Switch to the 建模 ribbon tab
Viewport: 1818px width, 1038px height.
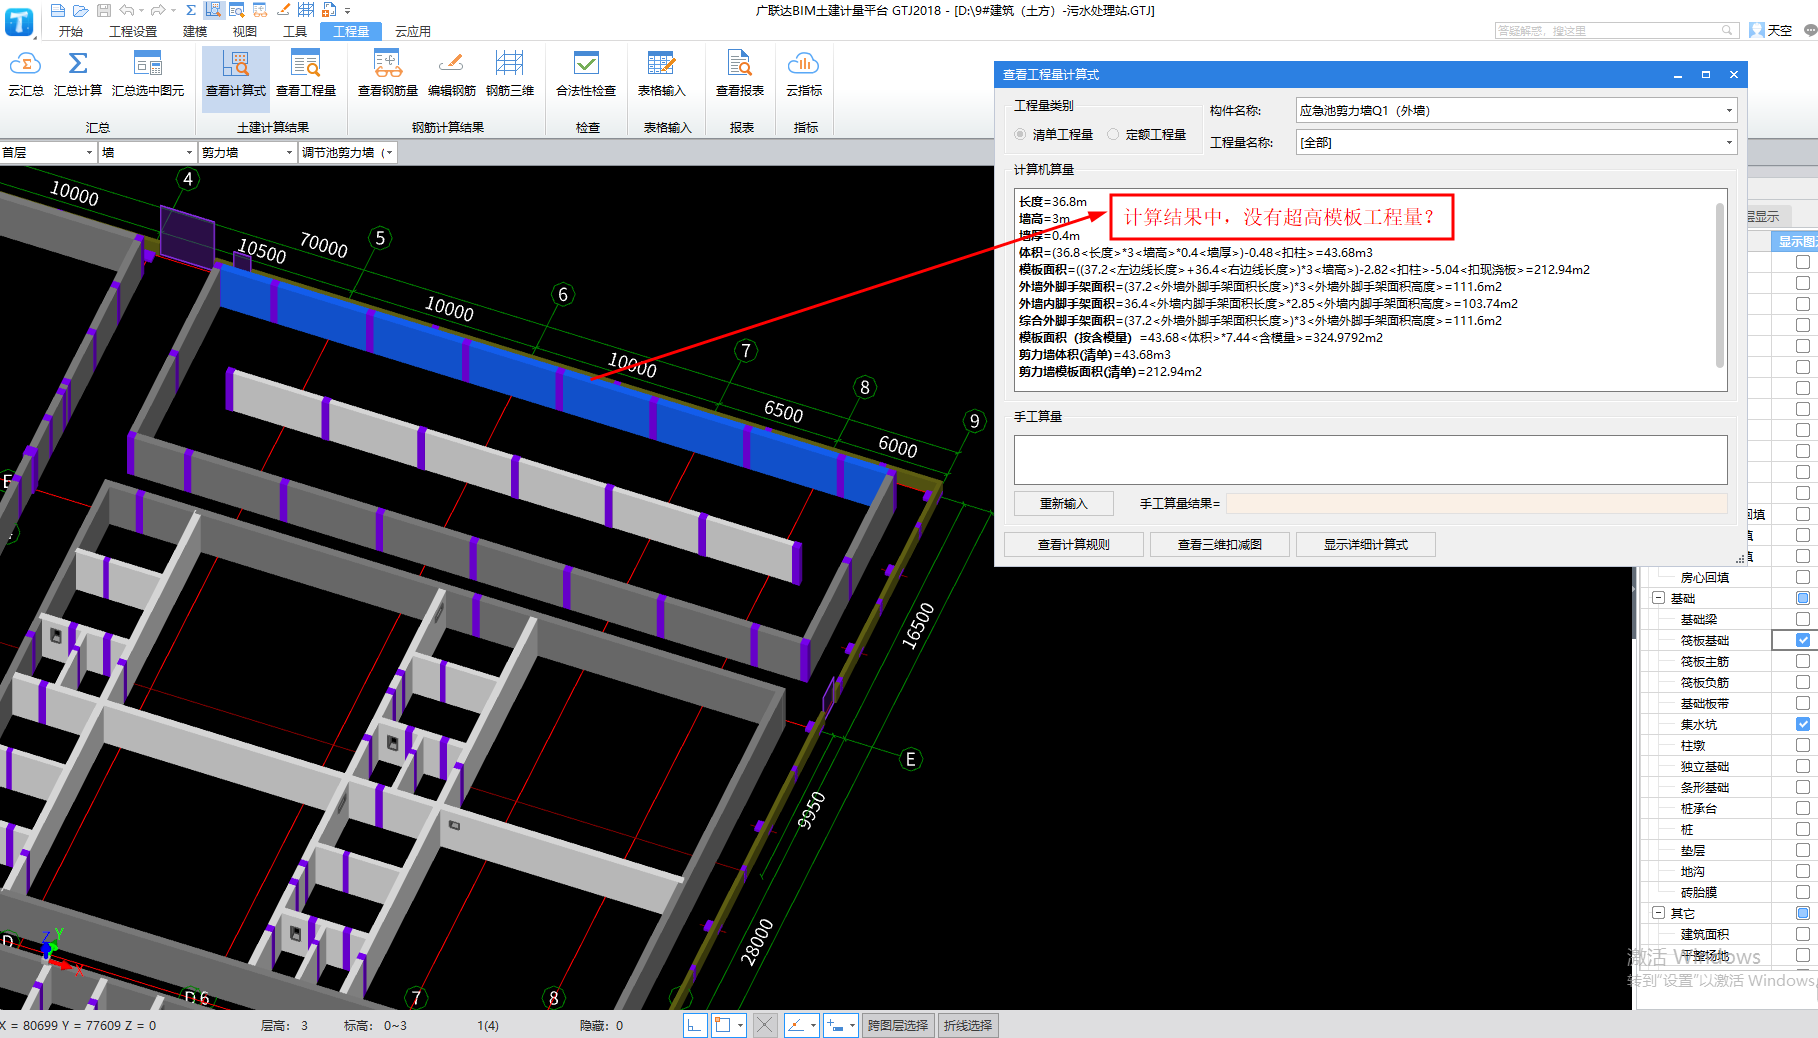pos(195,31)
